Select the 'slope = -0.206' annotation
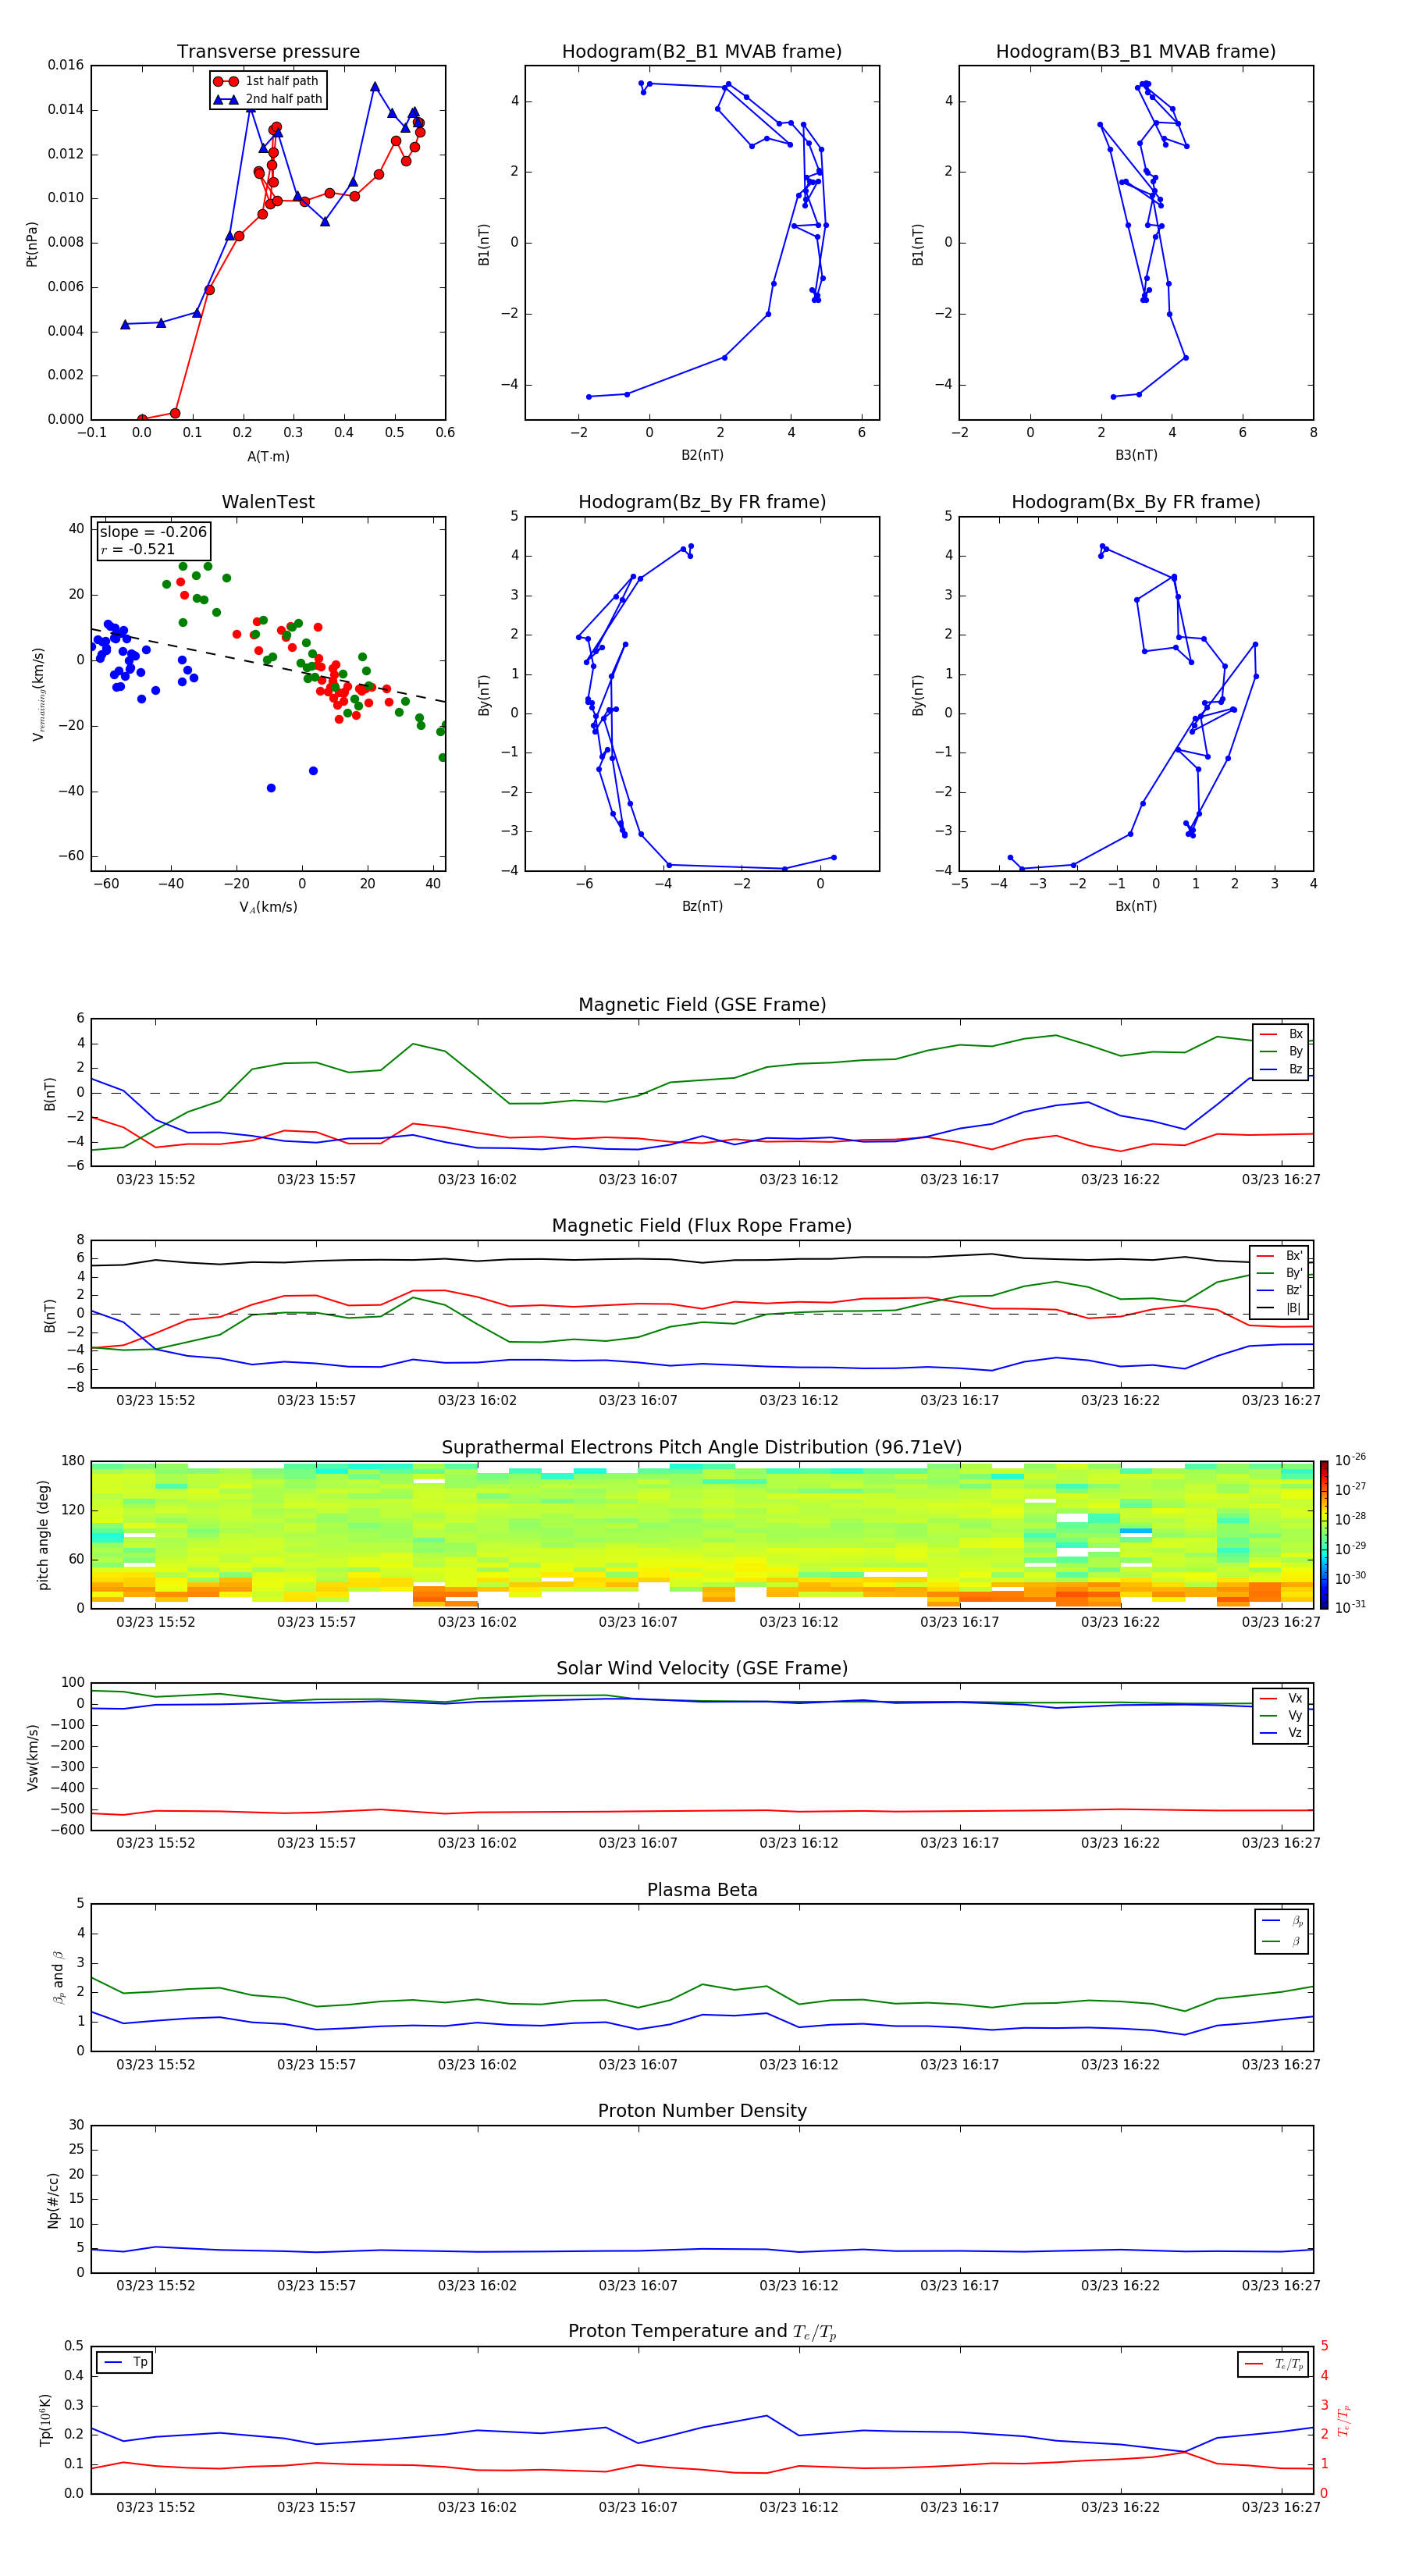Image resolution: width=1405 pixels, height=2576 pixels. tap(153, 532)
